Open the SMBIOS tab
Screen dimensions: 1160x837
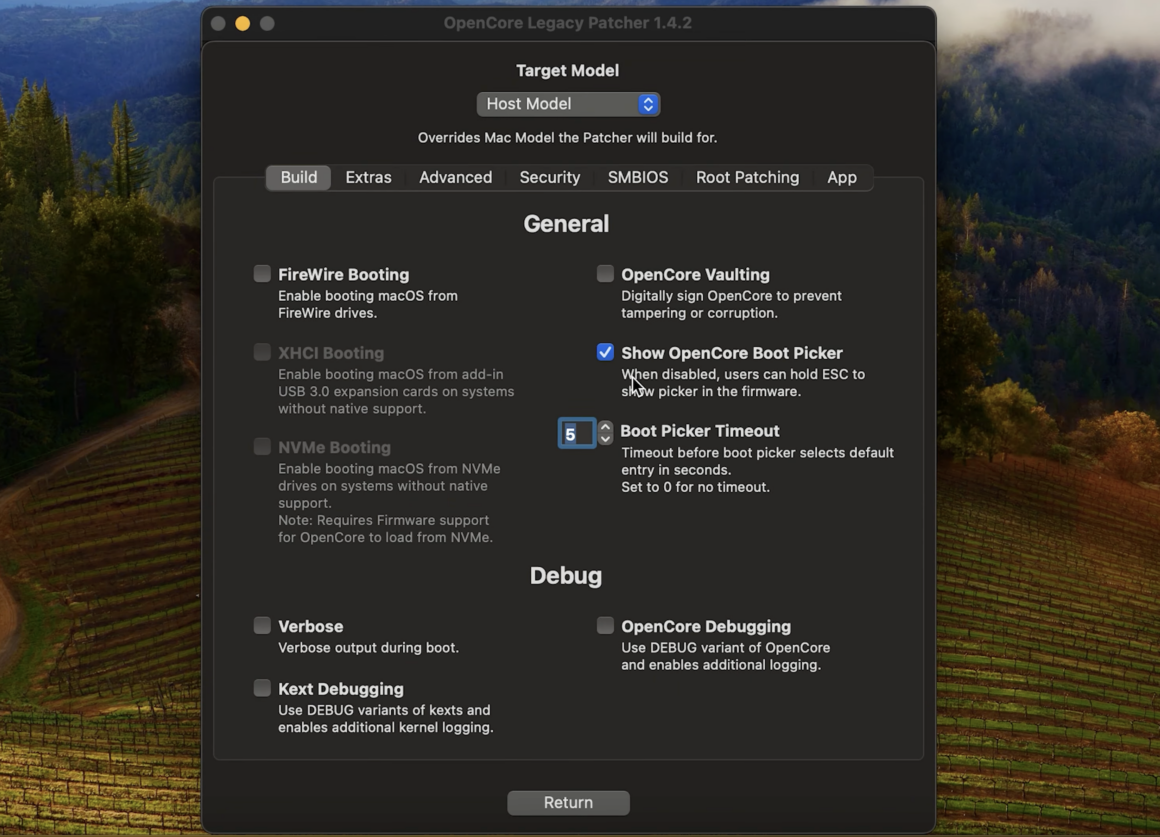pyautogui.click(x=638, y=178)
